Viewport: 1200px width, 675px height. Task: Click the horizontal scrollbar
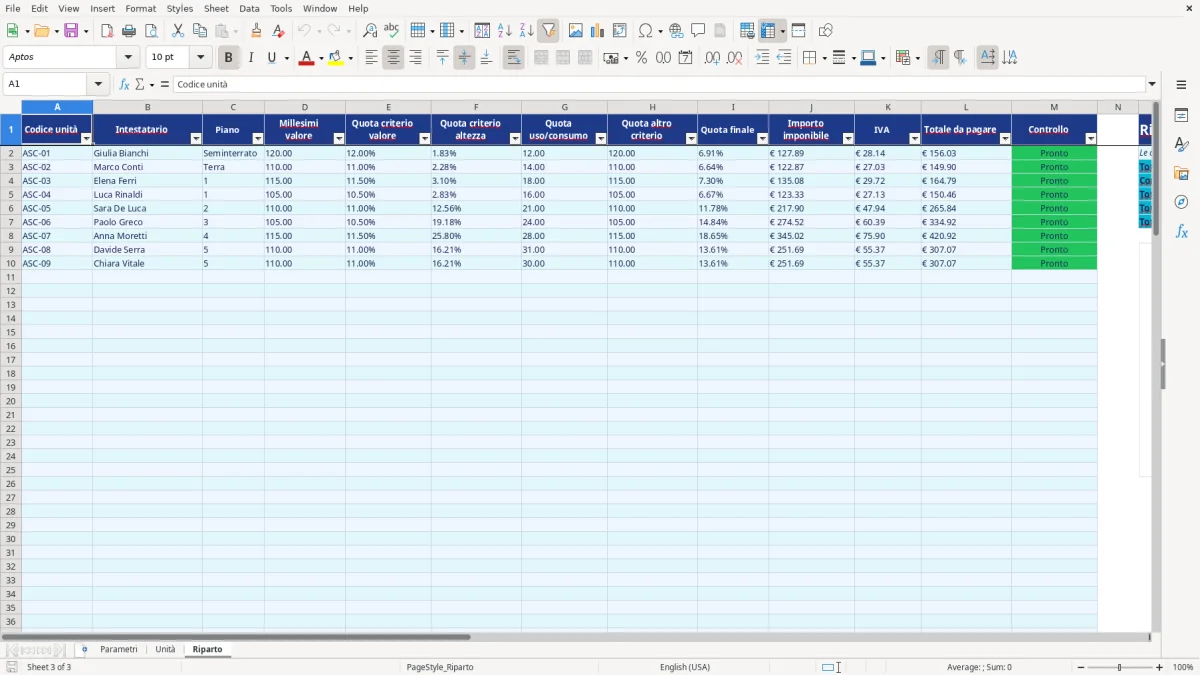point(236,637)
